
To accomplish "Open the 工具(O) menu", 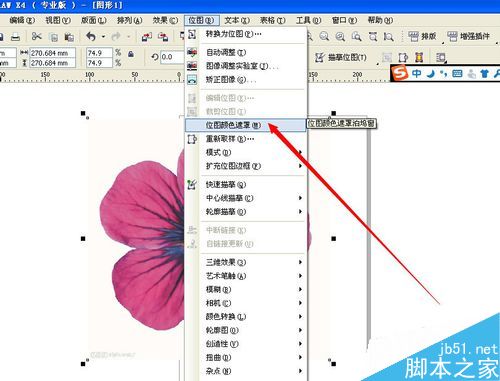I will point(308,20).
